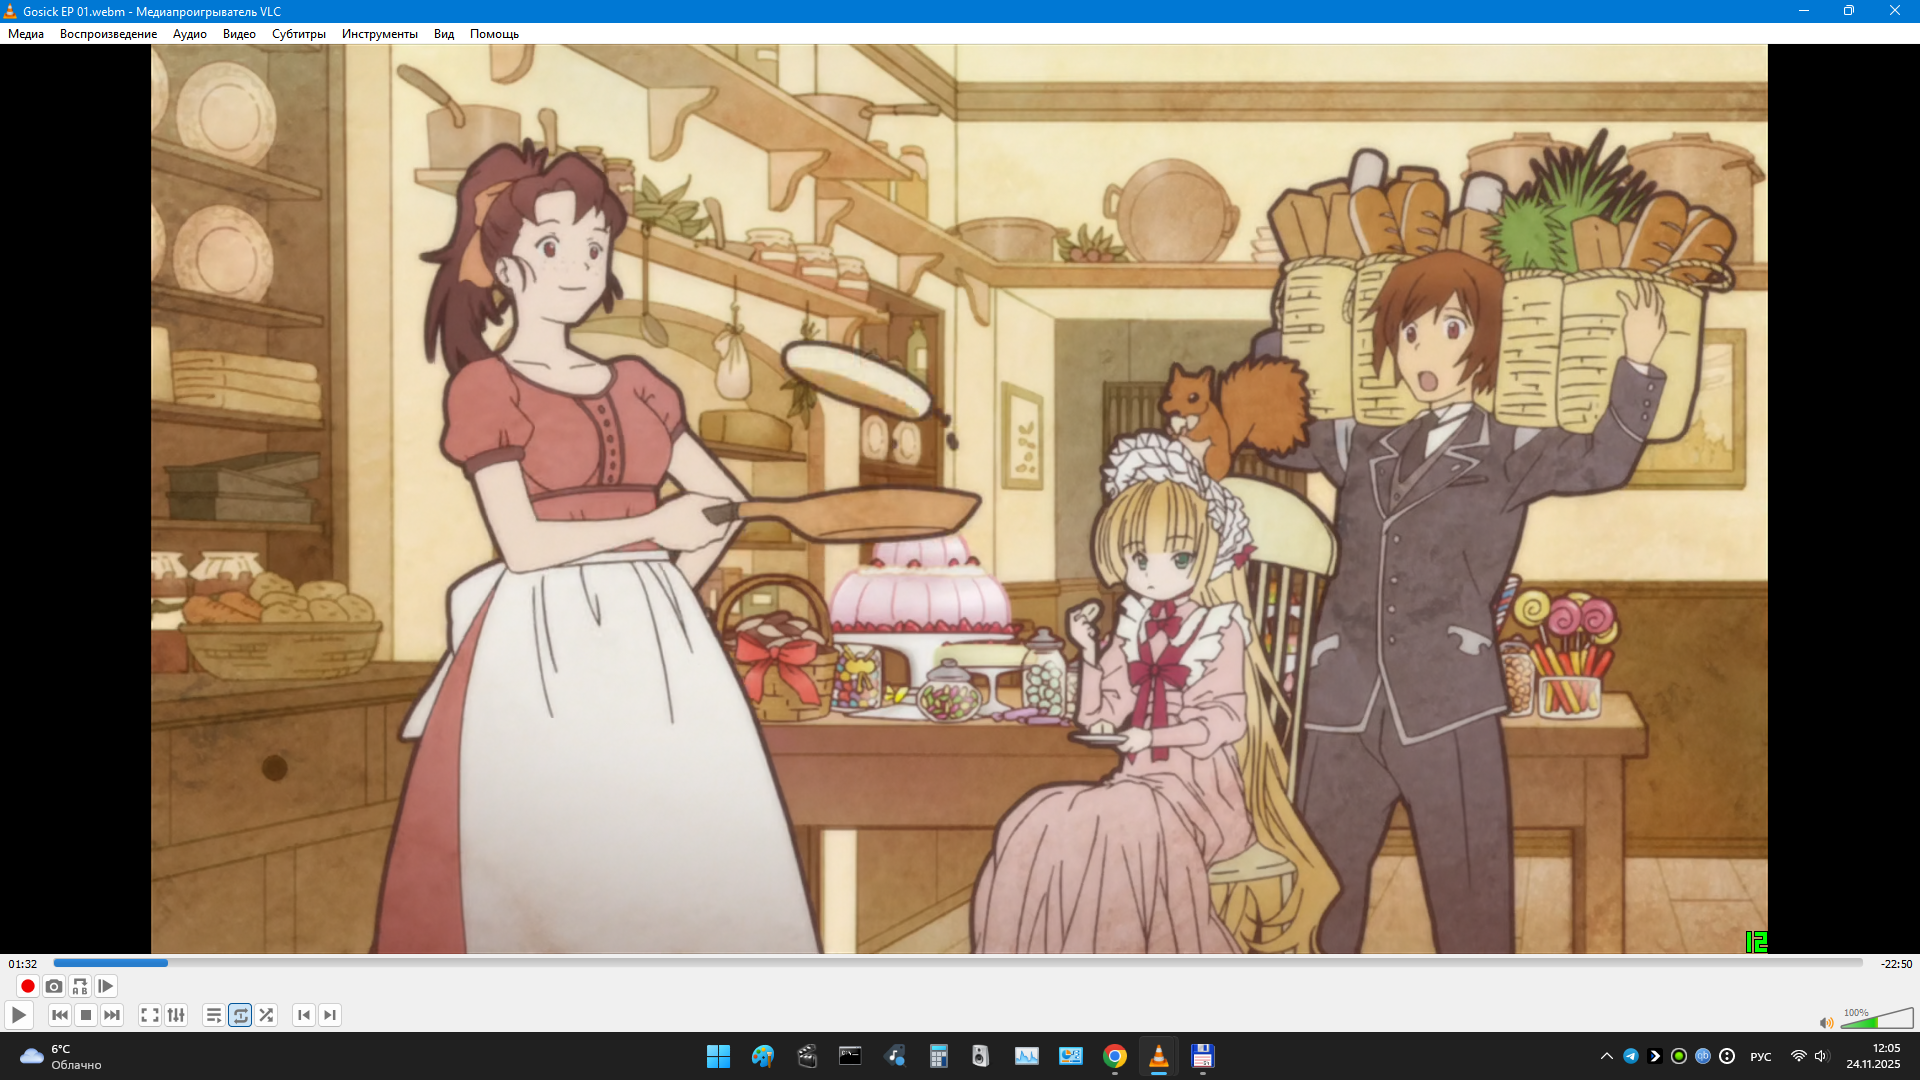1920x1080 pixels.
Task: Toggle shuffle random playback
Action: (266, 1015)
